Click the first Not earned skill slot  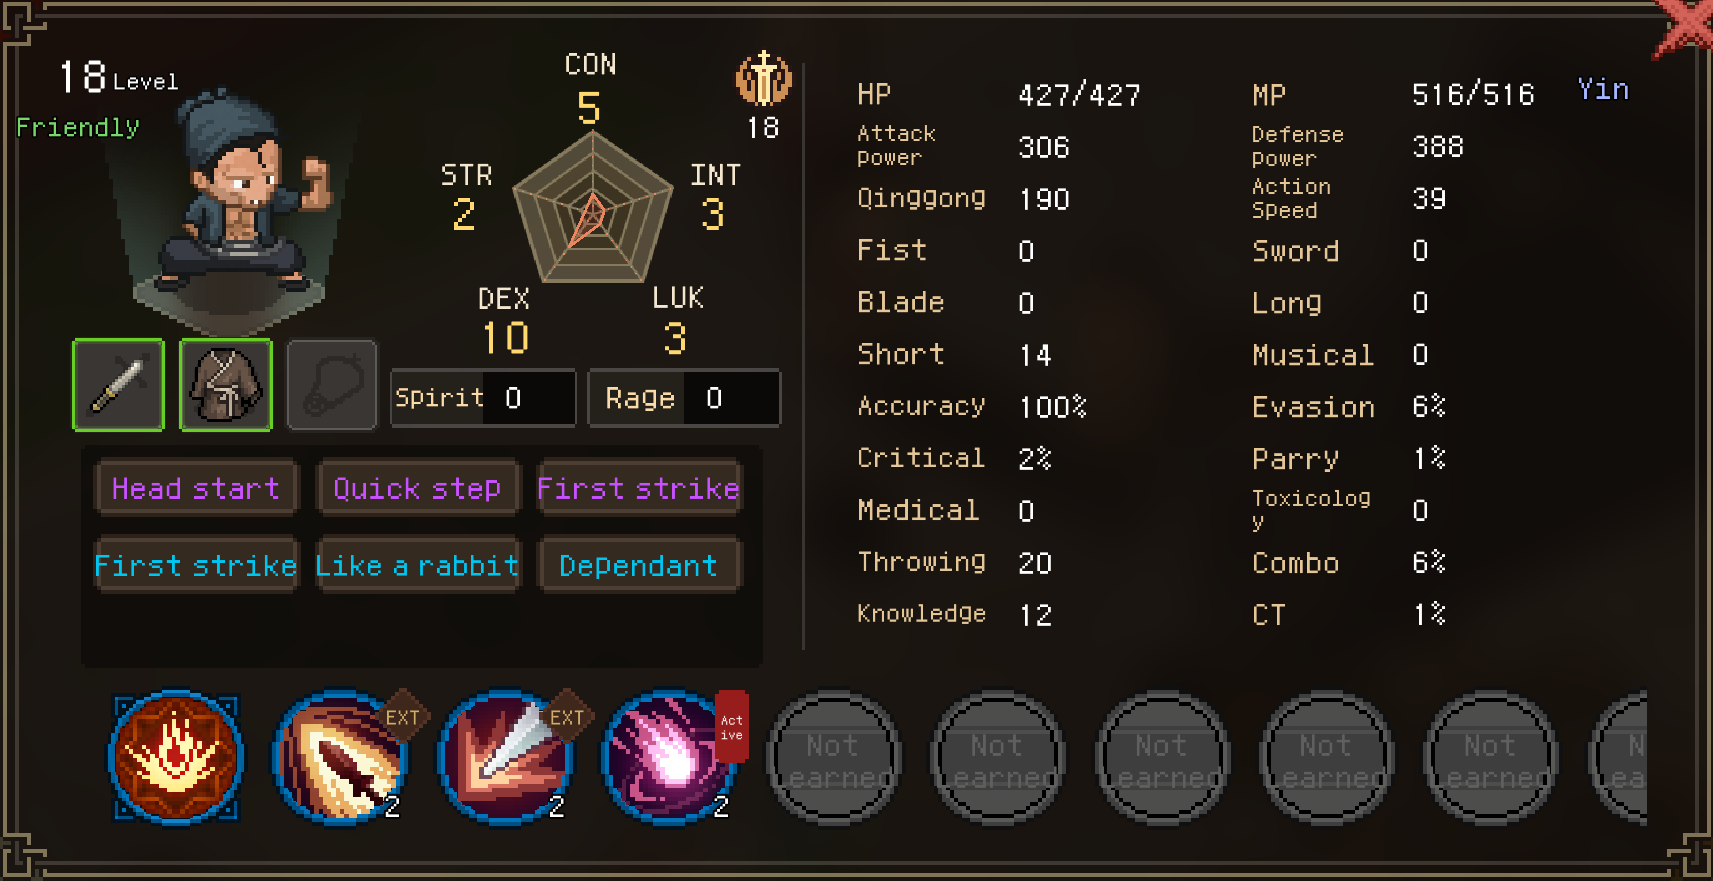833,758
